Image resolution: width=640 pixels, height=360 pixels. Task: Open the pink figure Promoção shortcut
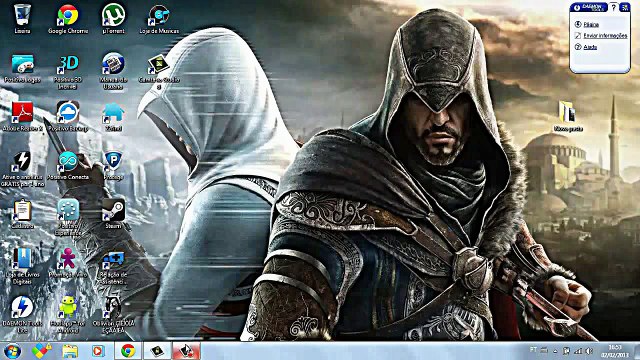click(x=68, y=263)
